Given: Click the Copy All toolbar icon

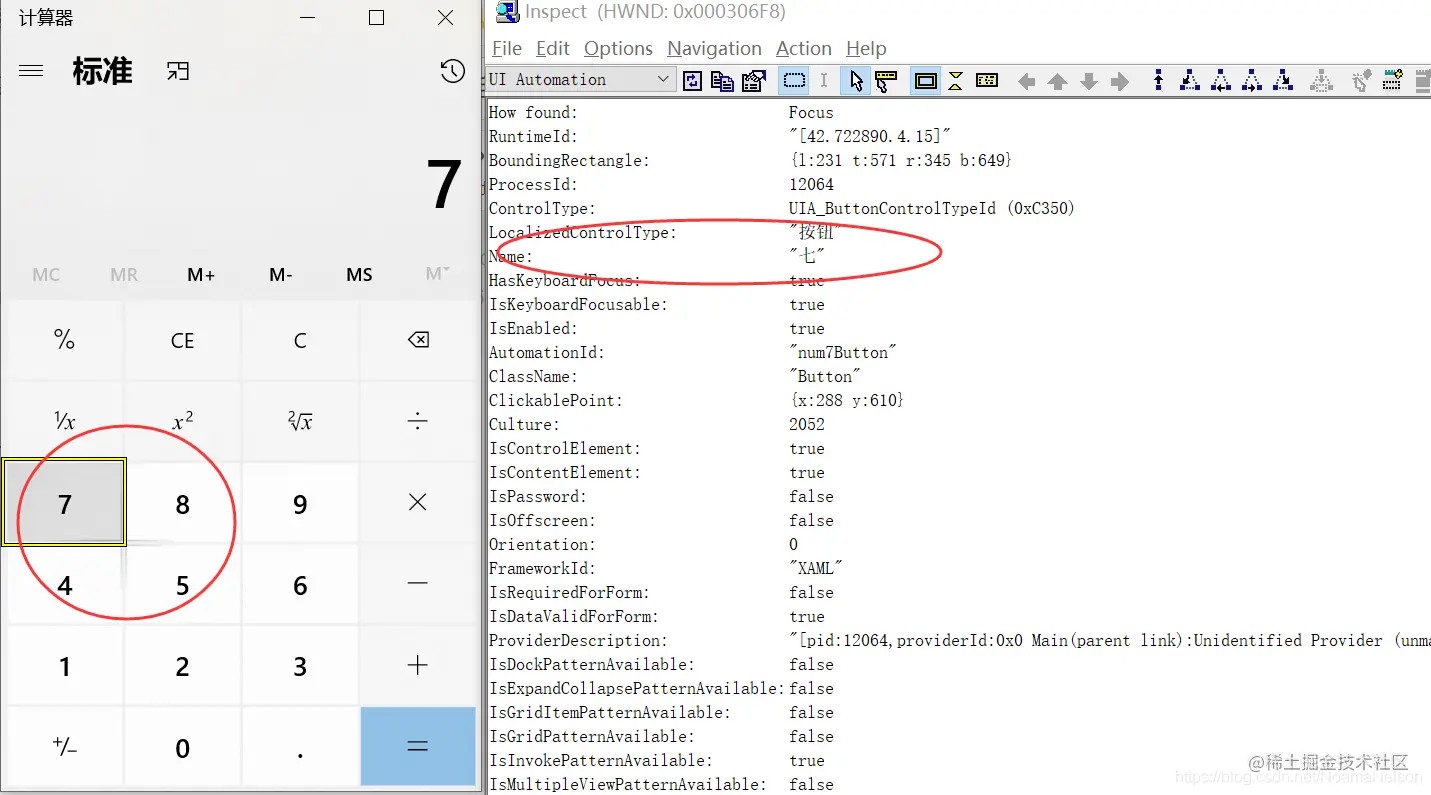Looking at the screenshot, I should pos(722,80).
